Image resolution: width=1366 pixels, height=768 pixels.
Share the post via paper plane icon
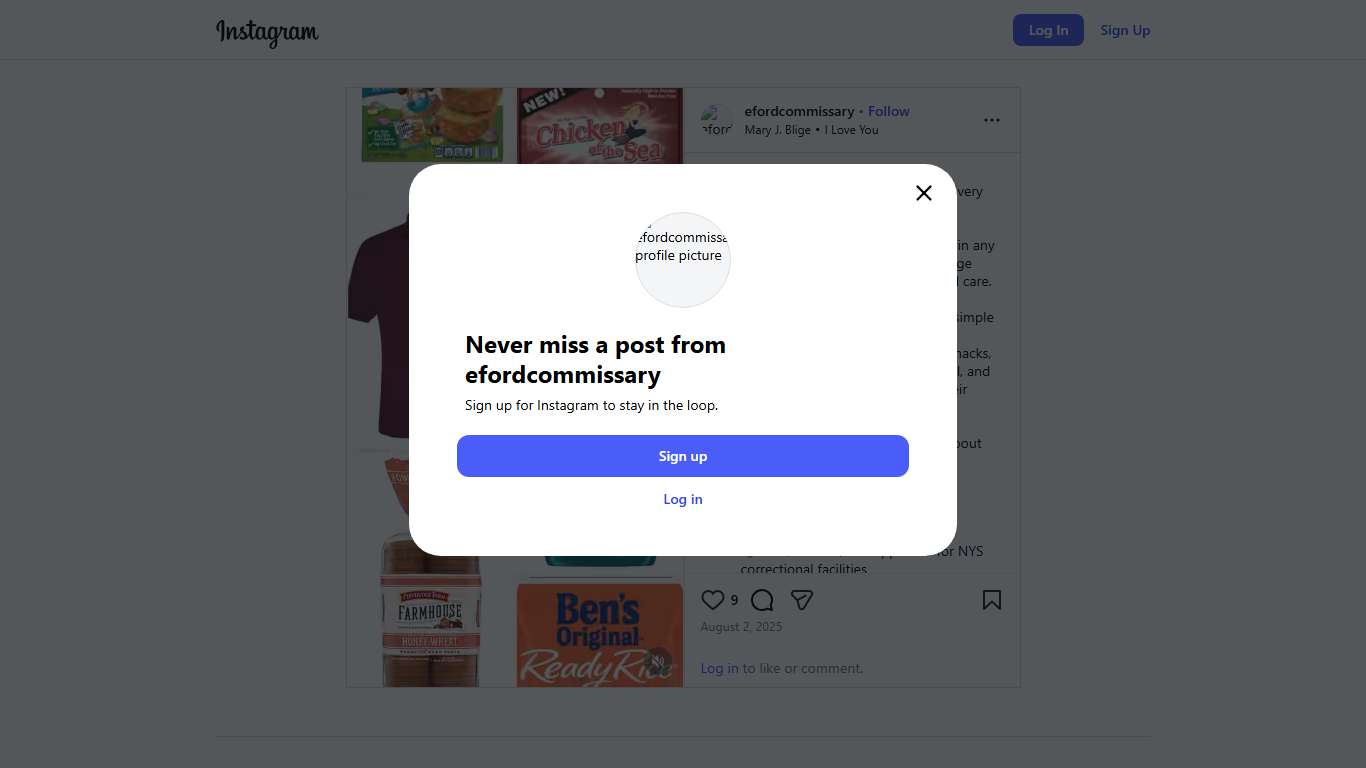coord(802,600)
